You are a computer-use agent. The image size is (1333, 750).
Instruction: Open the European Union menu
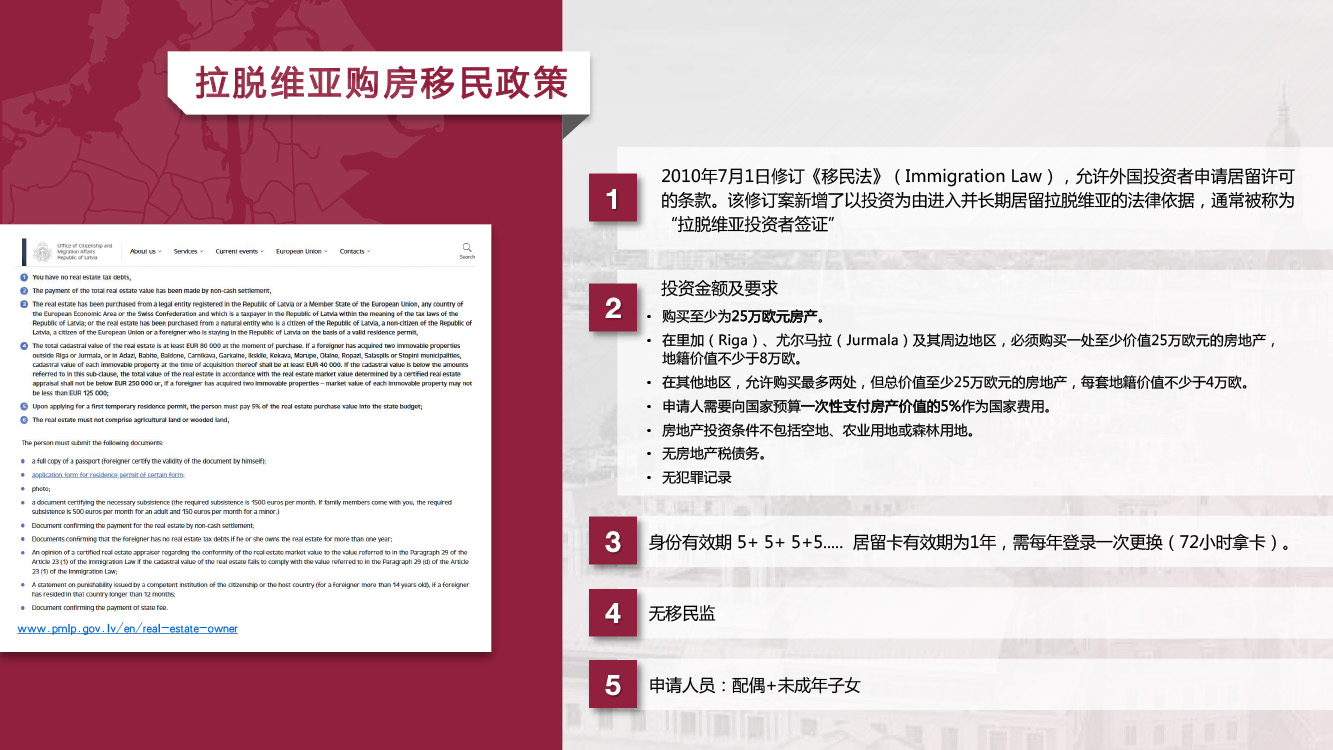point(302,251)
